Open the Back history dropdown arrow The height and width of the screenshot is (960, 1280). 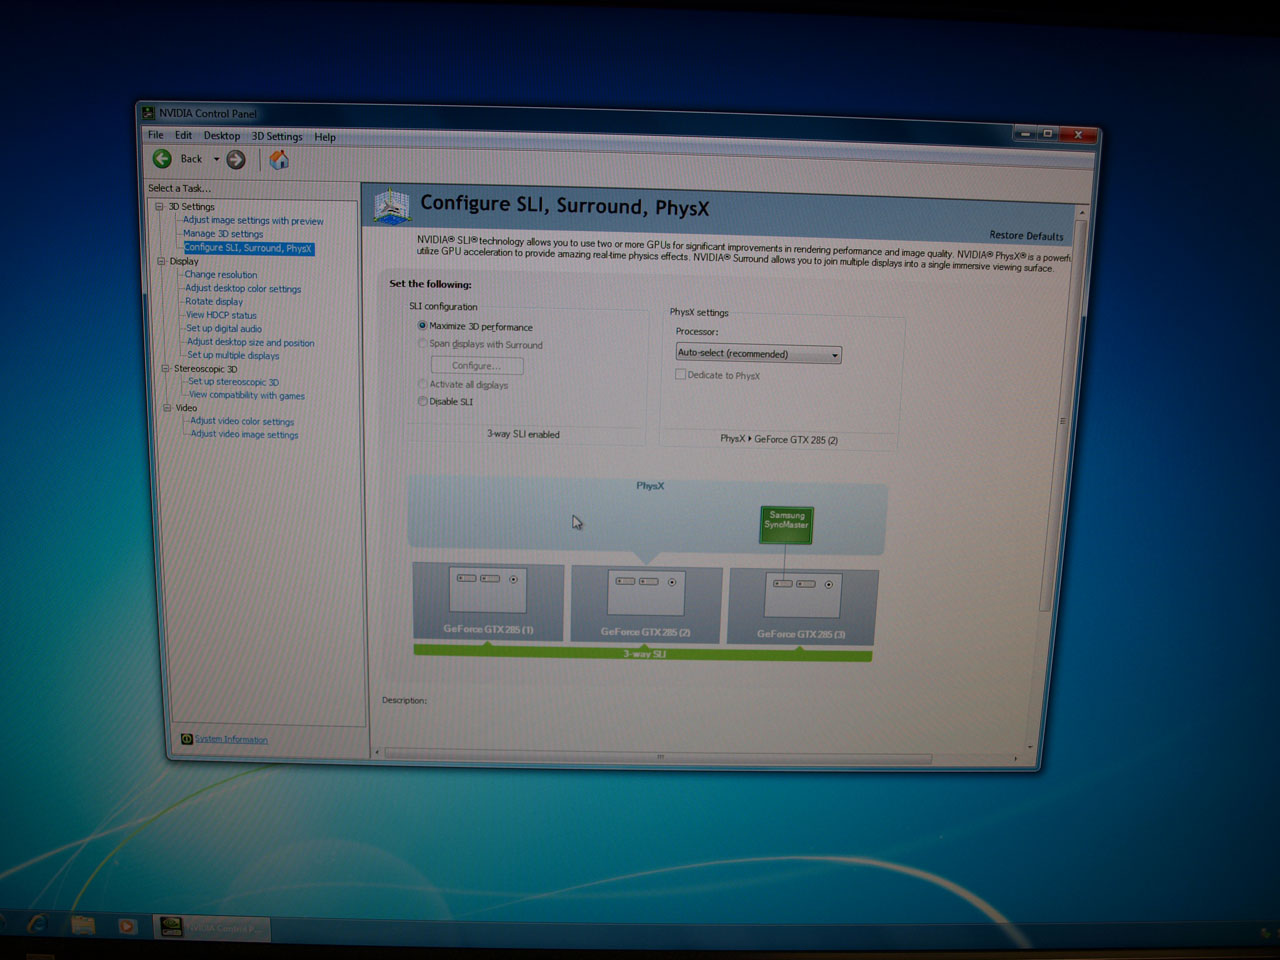(216, 159)
